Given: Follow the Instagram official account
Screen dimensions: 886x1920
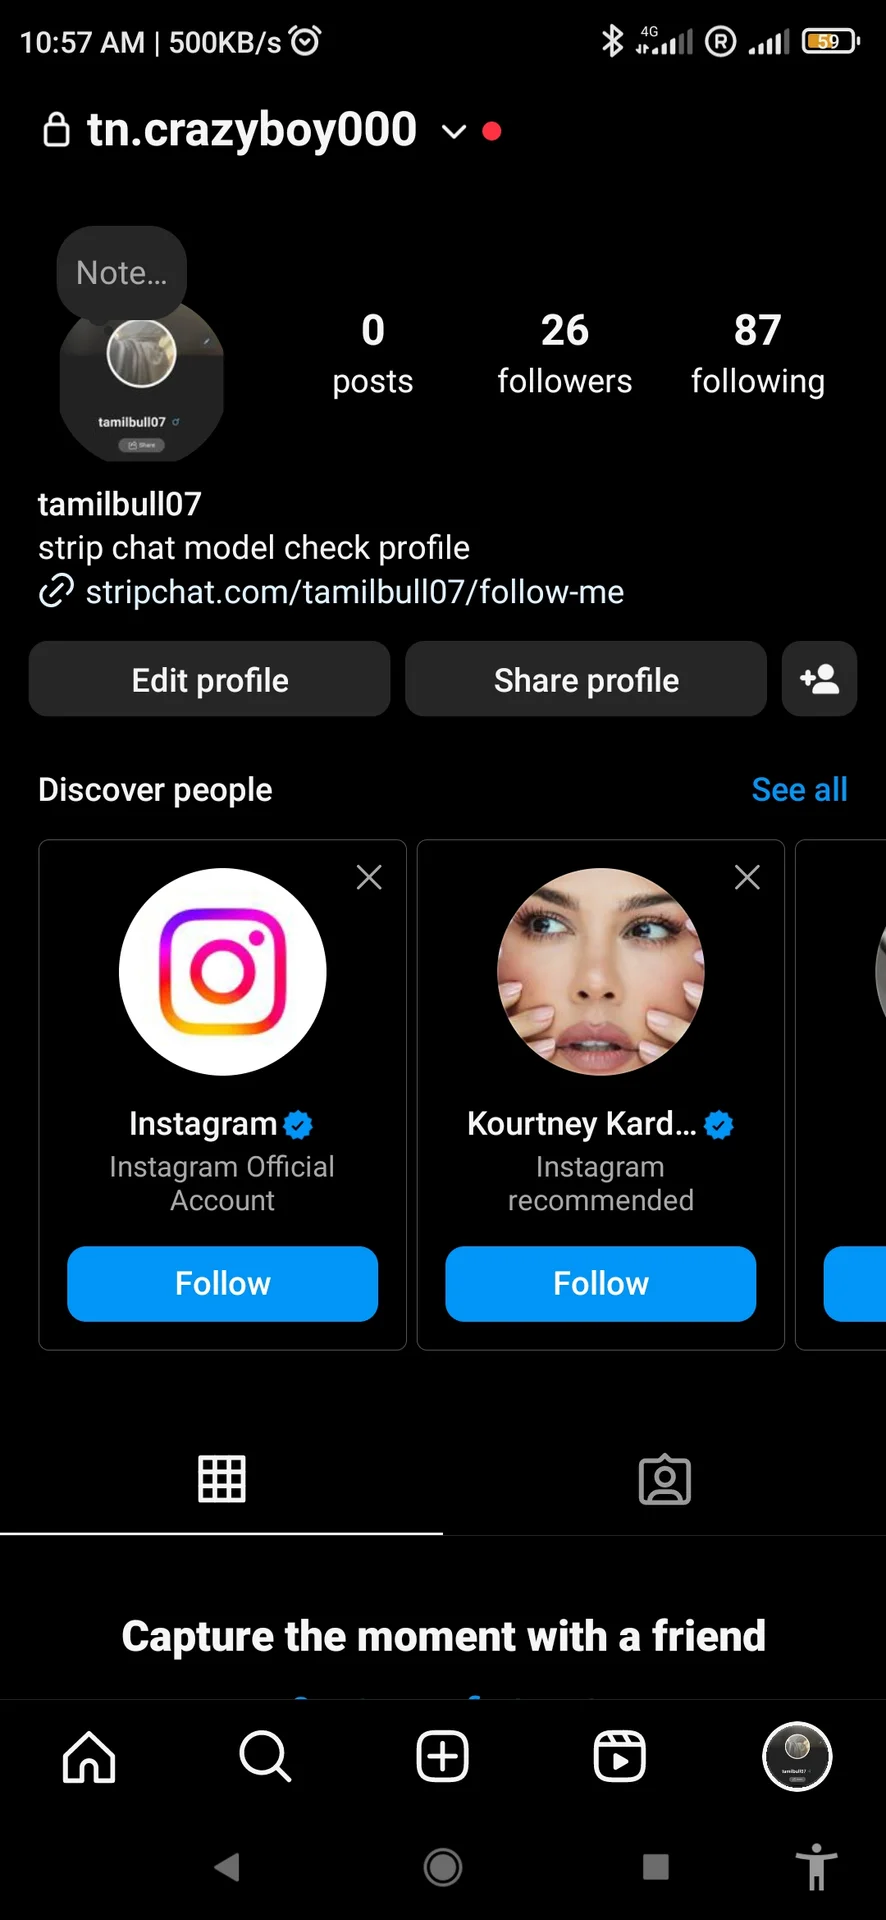Looking at the screenshot, I should (222, 1283).
